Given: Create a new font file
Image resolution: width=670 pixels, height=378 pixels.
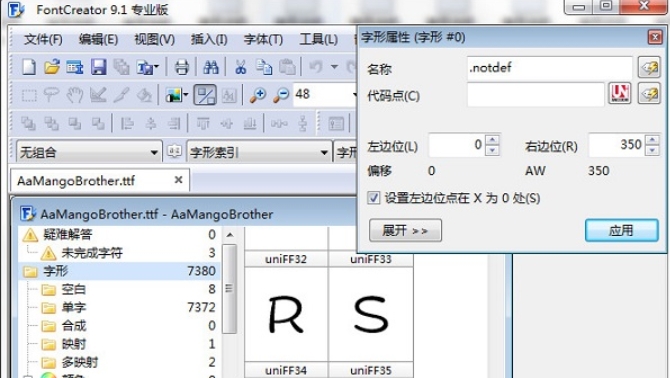Looking at the screenshot, I should [29, 67].
